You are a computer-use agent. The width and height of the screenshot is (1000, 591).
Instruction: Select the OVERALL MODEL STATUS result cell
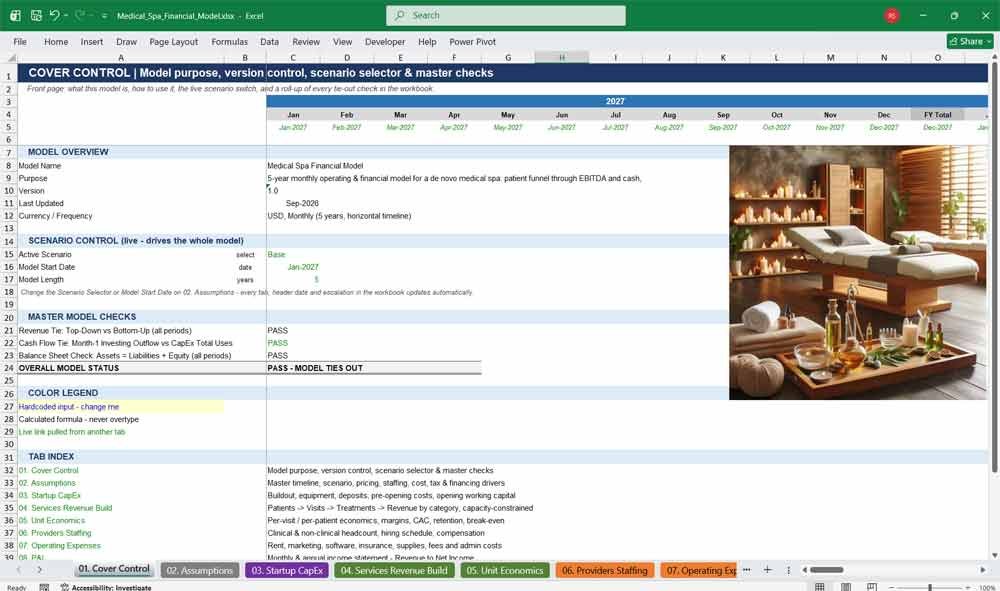374,368
